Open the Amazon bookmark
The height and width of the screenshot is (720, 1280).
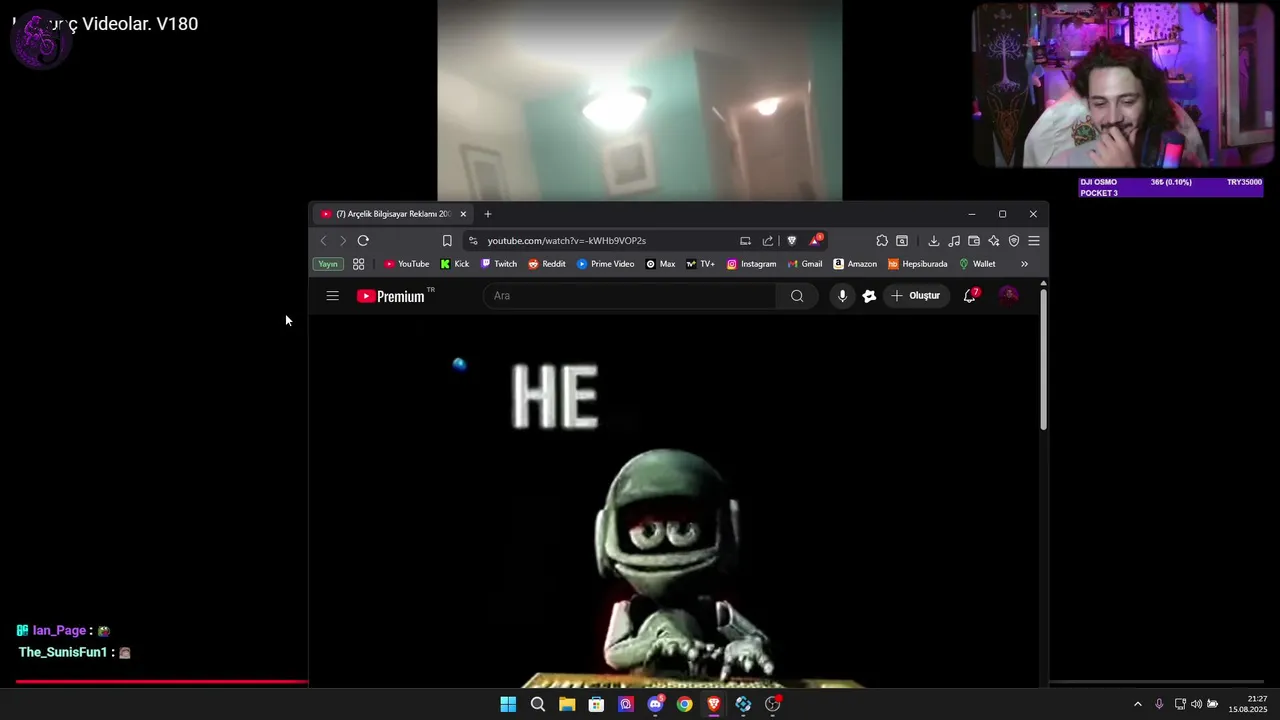(855, 264)
